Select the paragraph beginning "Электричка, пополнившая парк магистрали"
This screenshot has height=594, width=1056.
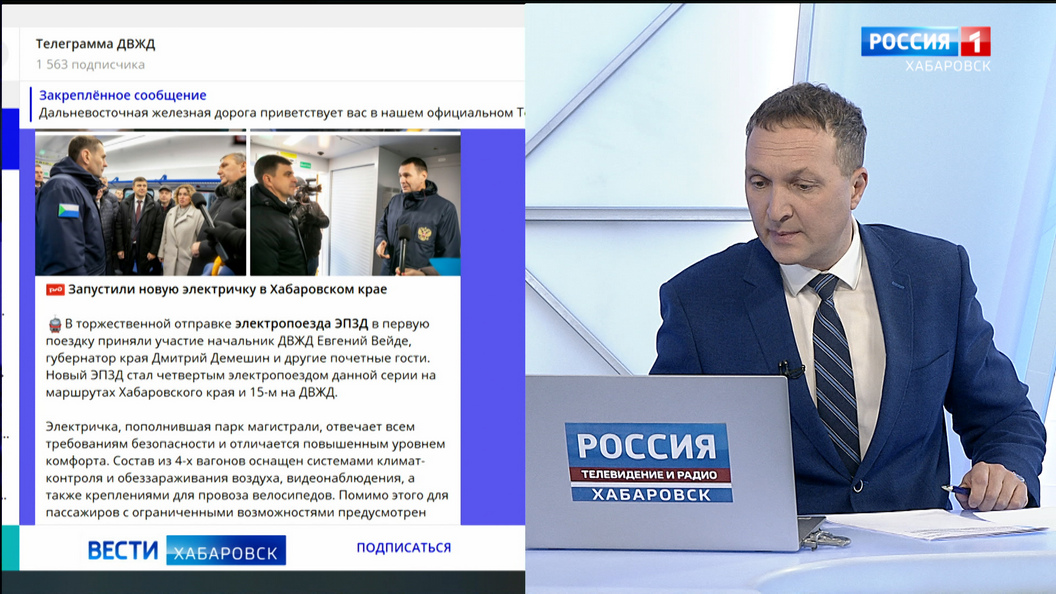(x=247, y=469)
